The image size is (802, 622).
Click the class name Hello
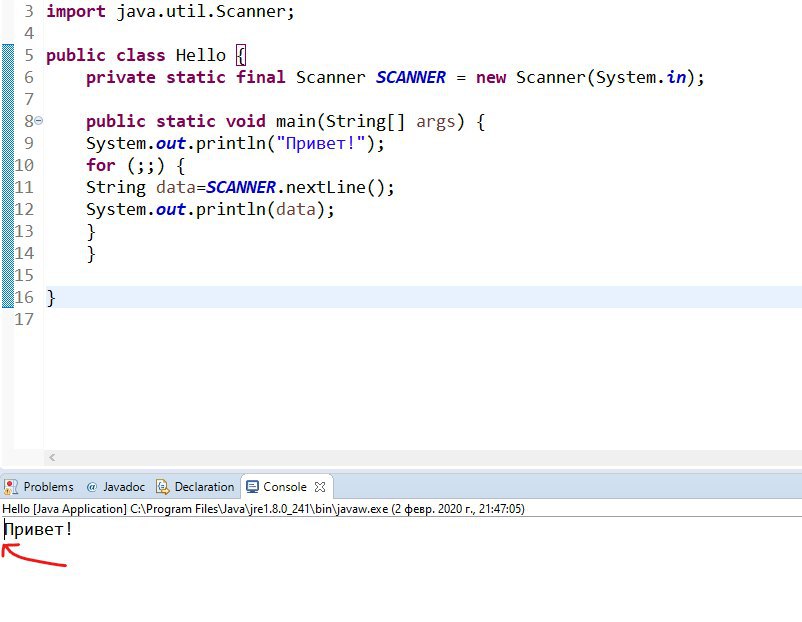click(200, 55)
